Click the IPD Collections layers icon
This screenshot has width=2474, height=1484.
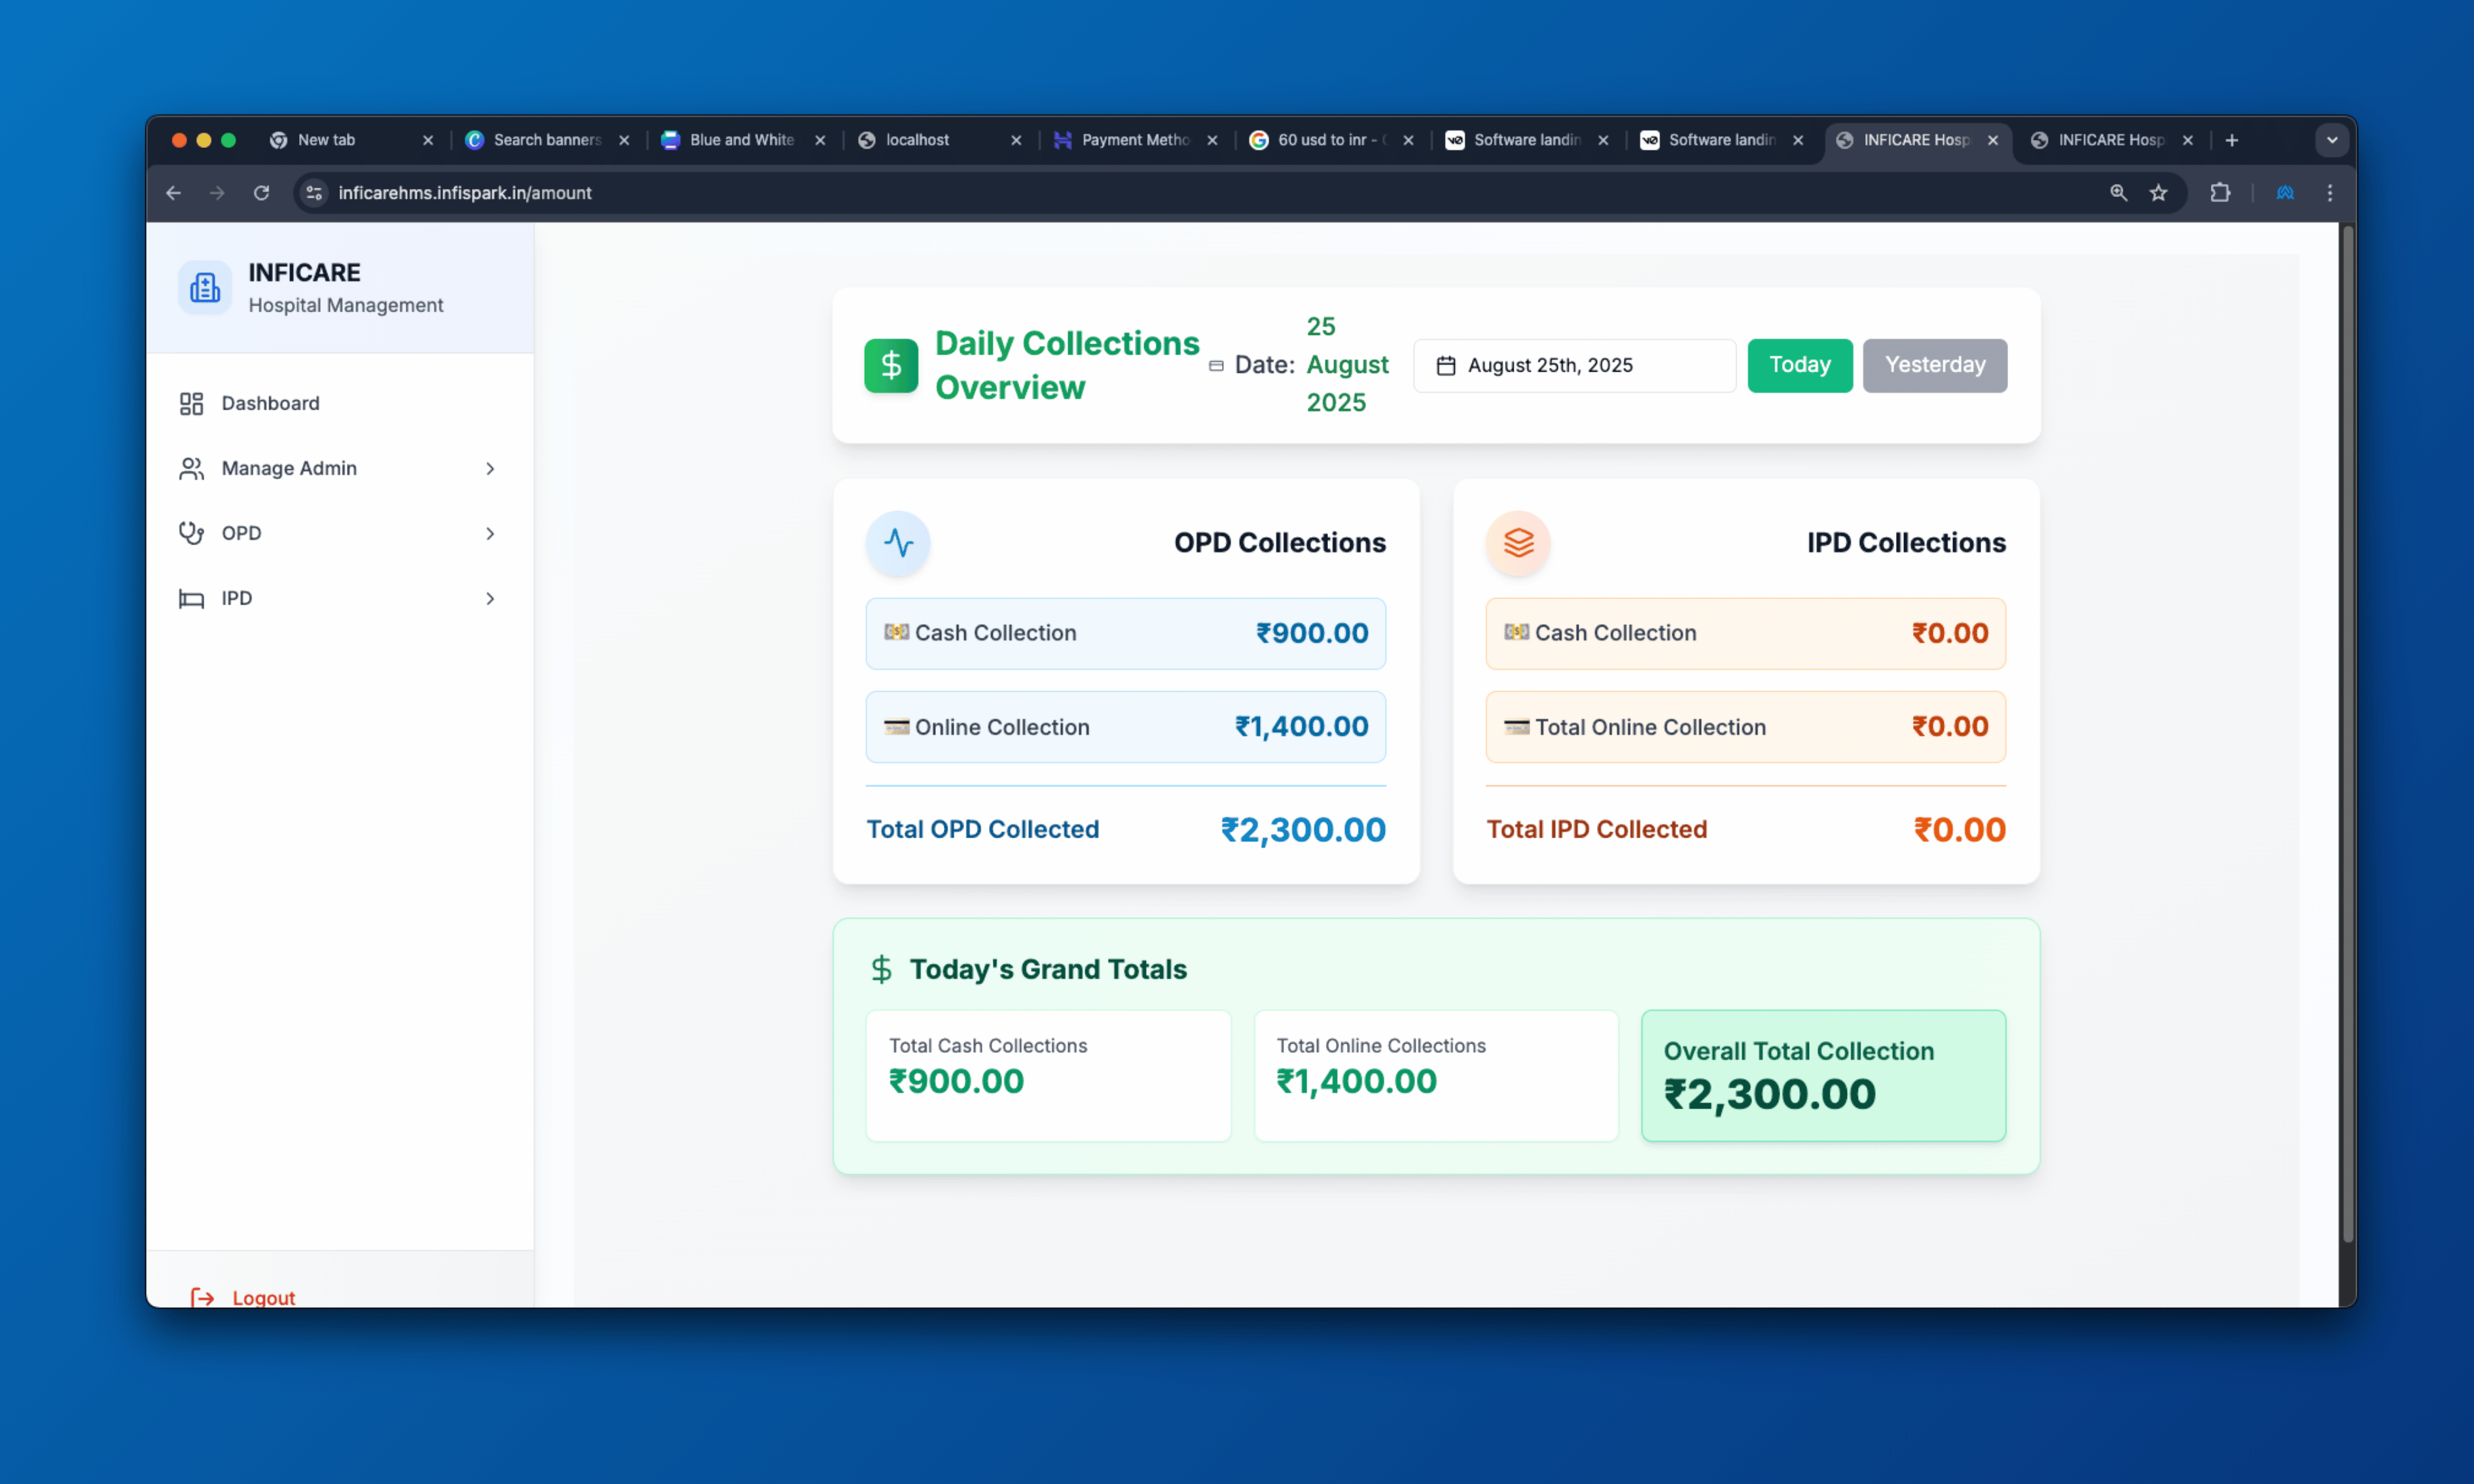1517,543
